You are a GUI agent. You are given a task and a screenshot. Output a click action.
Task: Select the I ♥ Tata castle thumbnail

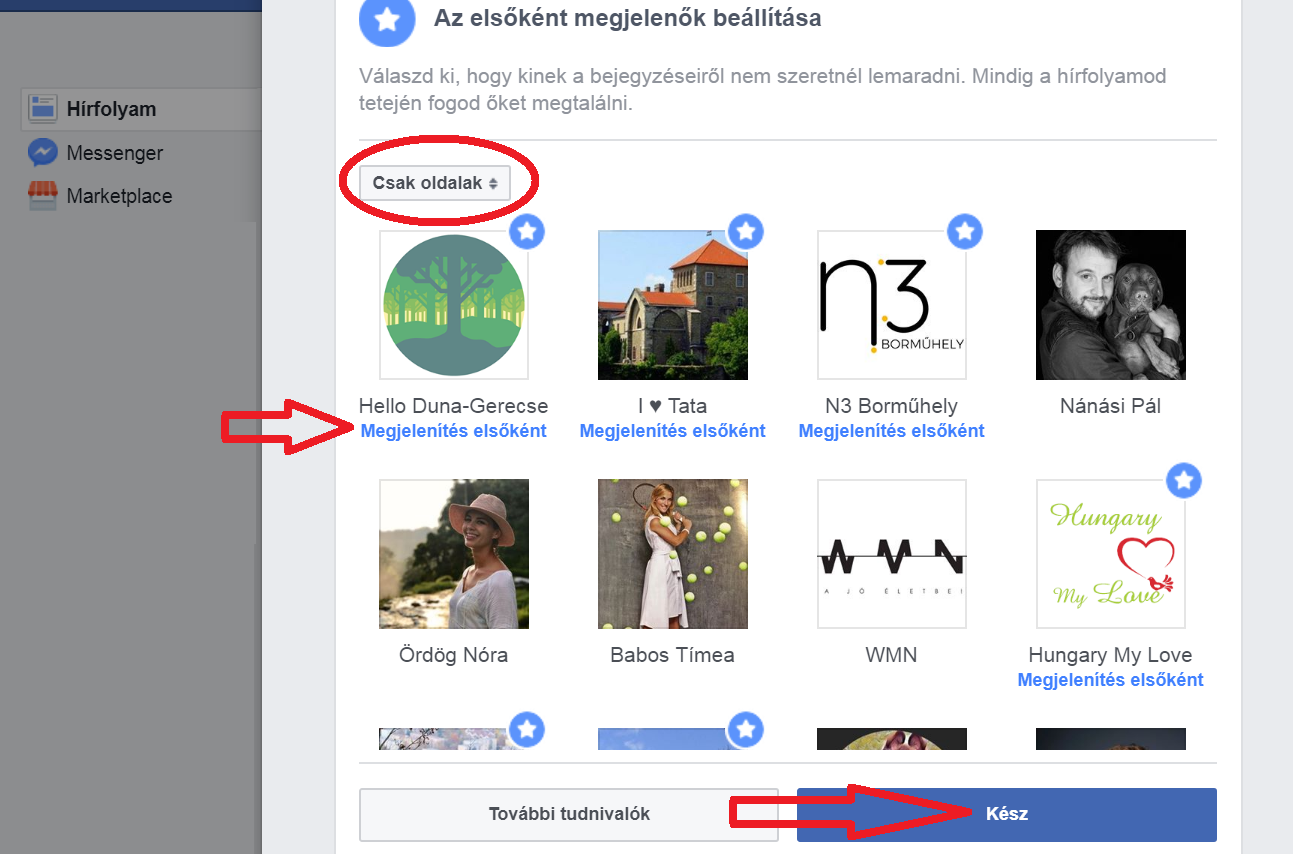673,305
